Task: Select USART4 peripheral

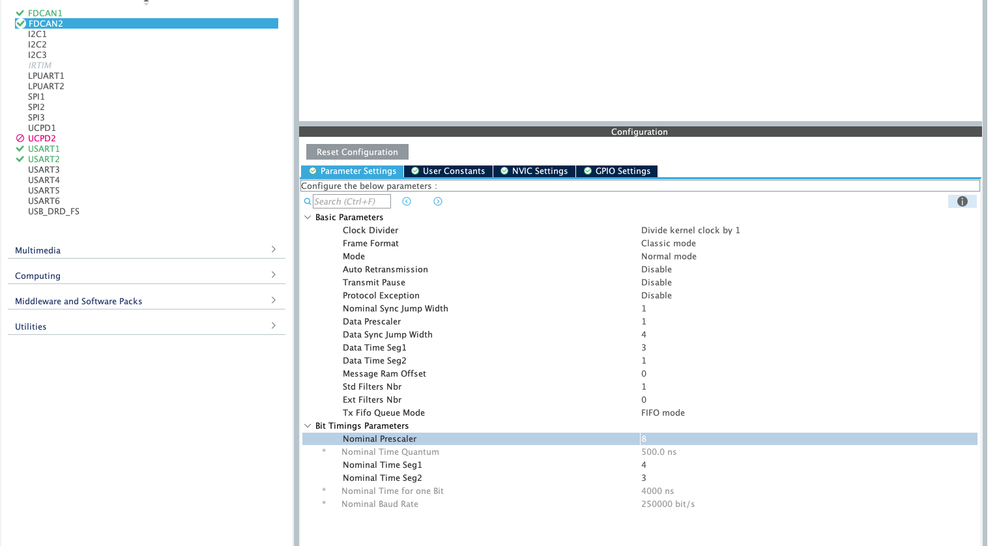Action: (x=43, y=180)
